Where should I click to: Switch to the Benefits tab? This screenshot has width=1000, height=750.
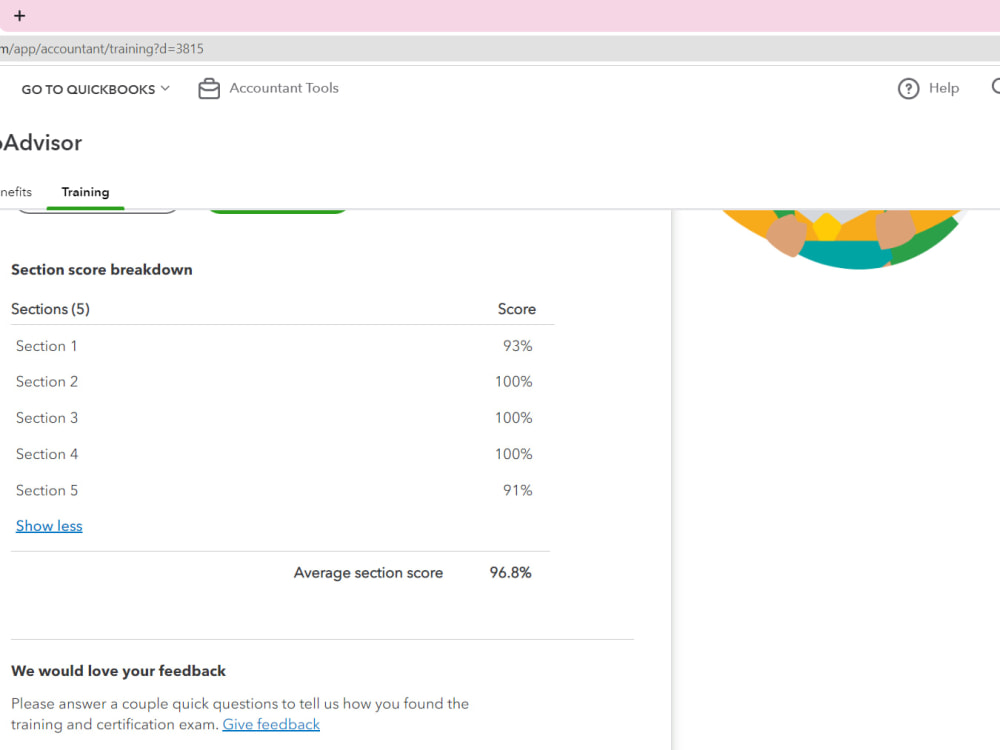click(x=16, y=192)
